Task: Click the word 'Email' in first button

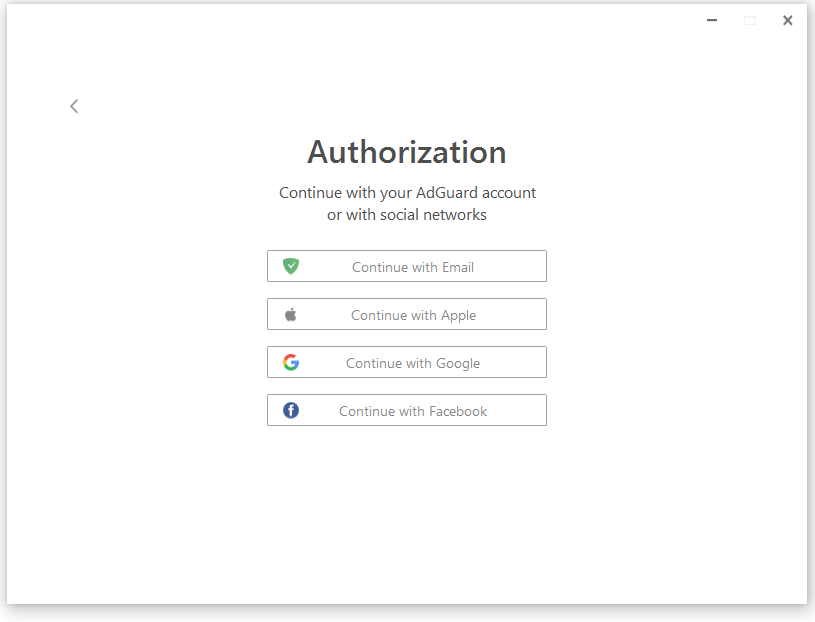Action: pos(458,267)
